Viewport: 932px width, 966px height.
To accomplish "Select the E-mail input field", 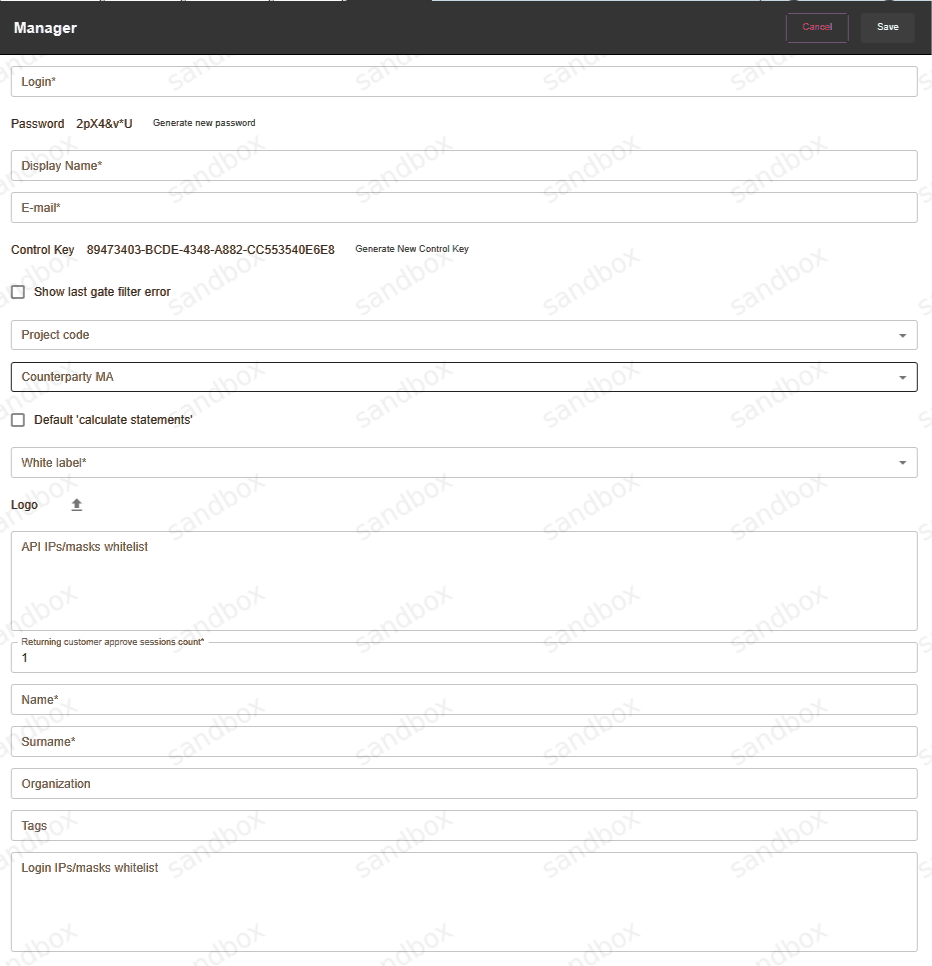I will [x=463, y=208].
